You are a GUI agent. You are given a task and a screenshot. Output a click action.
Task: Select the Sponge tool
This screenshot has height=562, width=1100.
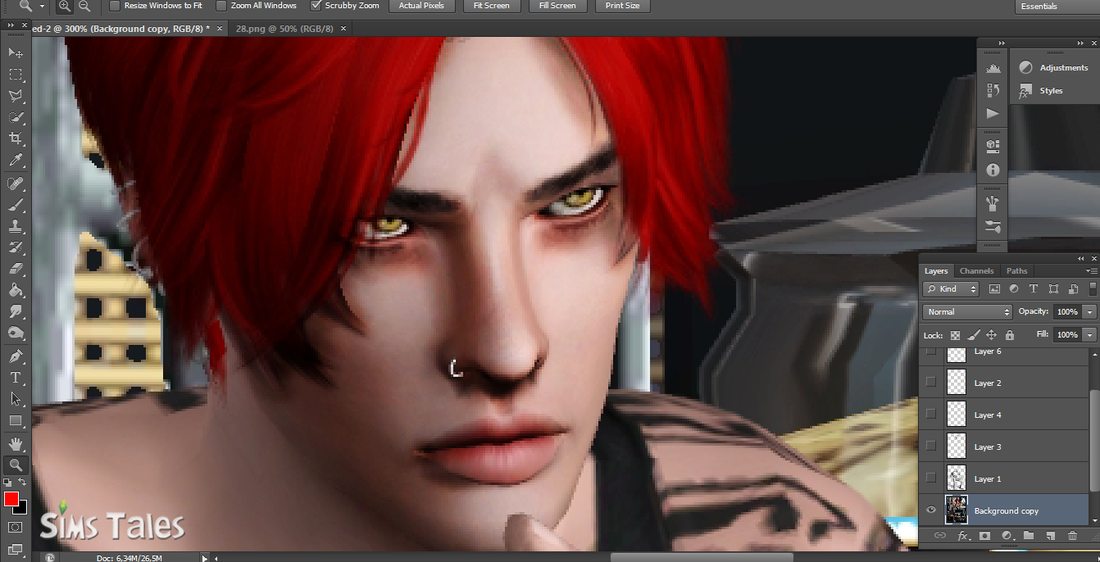click(15, 333)
